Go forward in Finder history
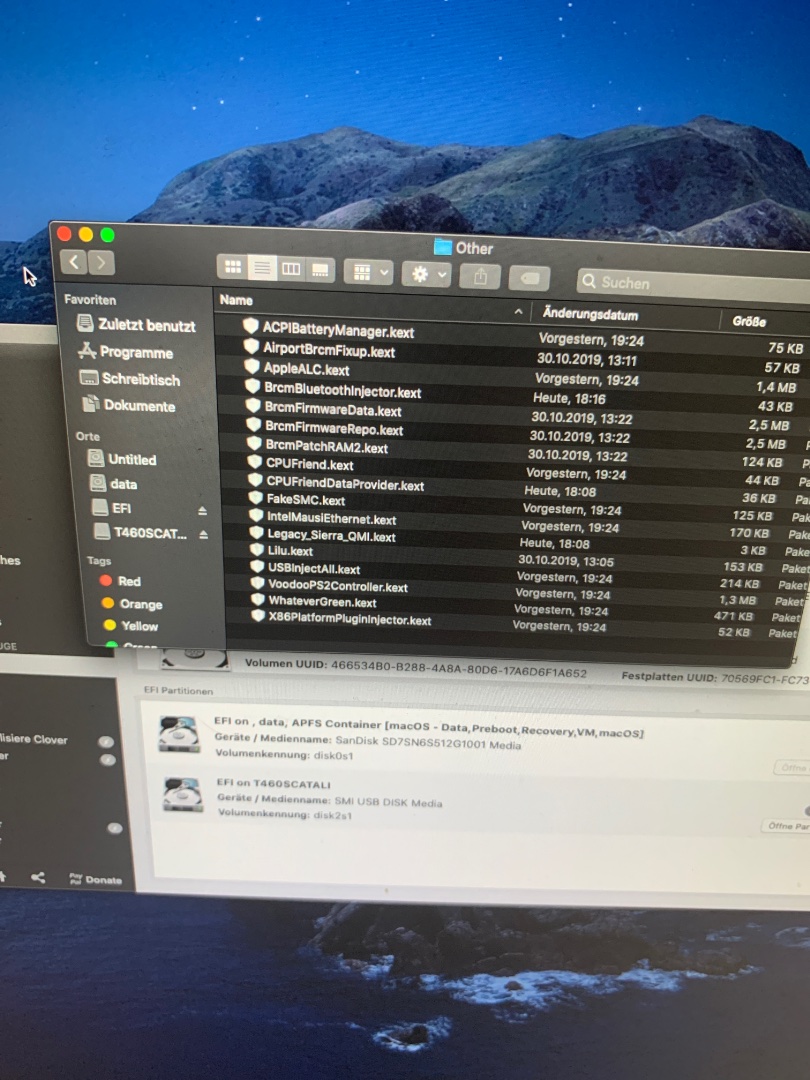 pyautogui.click(x=101, y=262)
